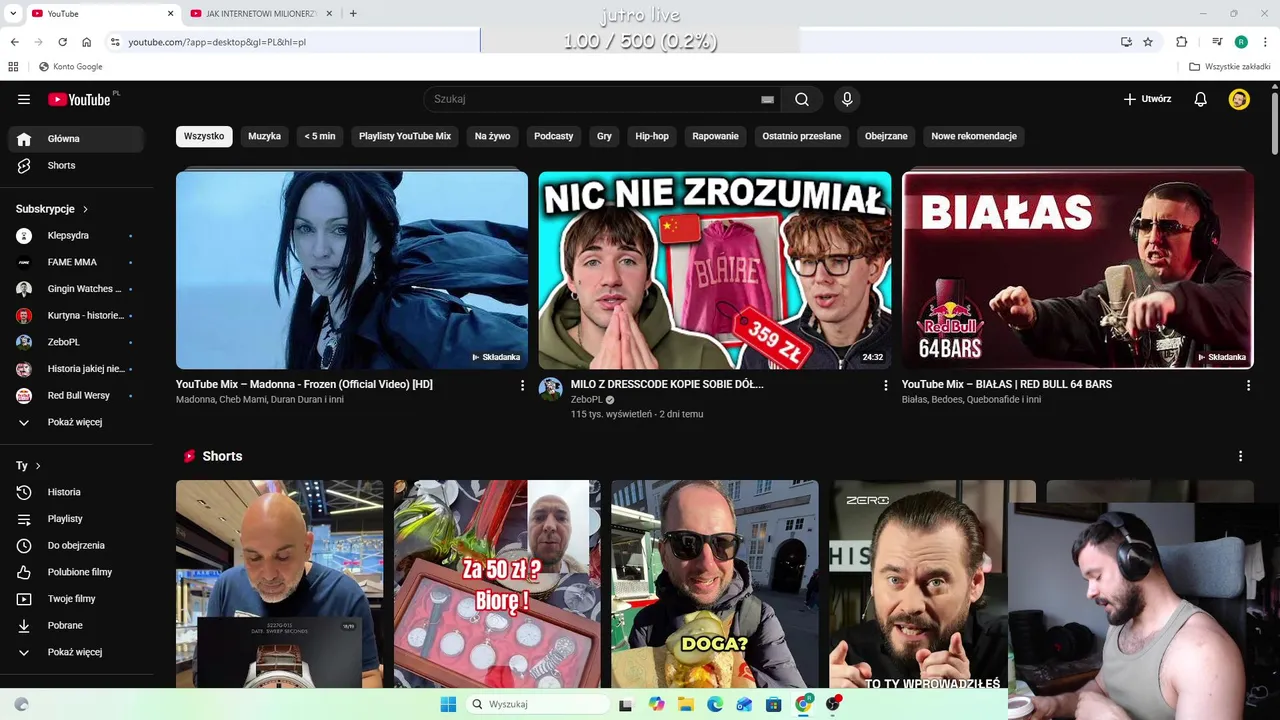The width and height of the screenshot is (1280, 720).
Task: Open options menu for BIAŁAS mix
Action: (1248, 385)
